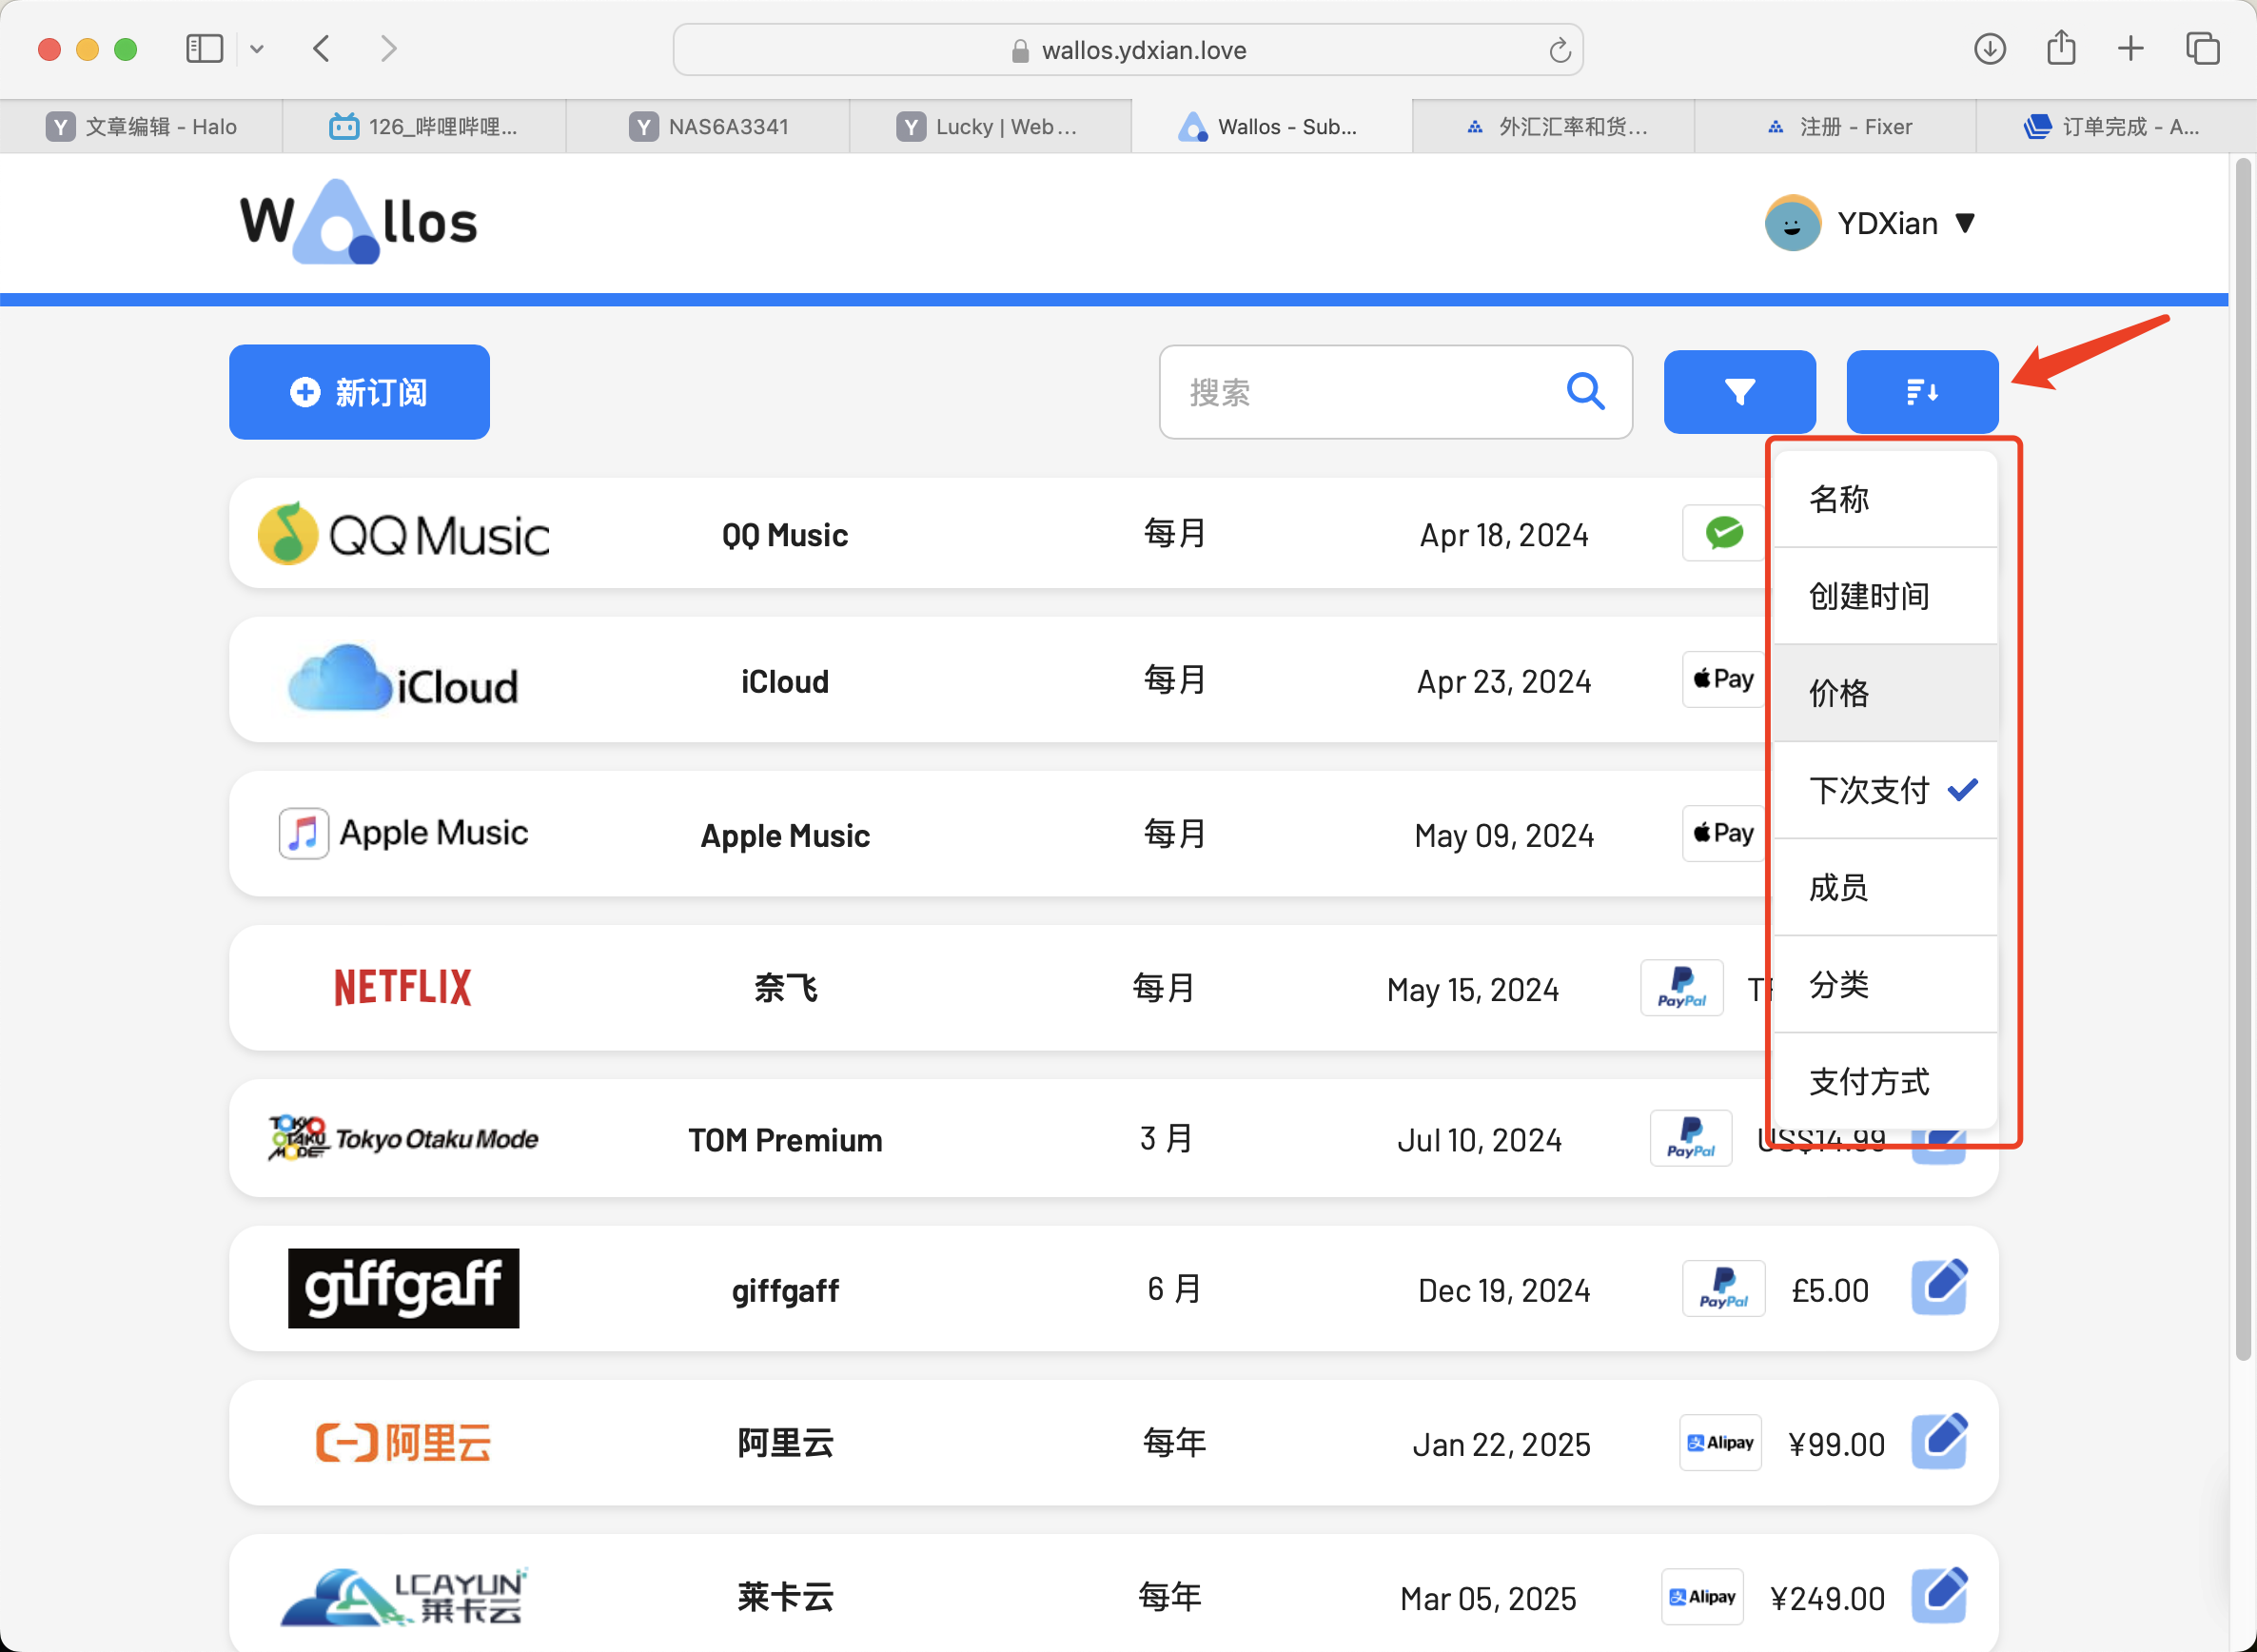Viewport: 2257px width, 1652px height.
Task: Click the YDXian user avatar
Action: tap(1792, 223)
